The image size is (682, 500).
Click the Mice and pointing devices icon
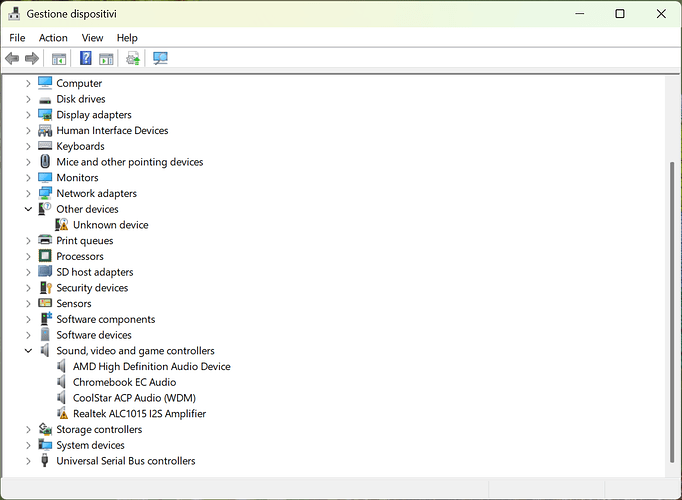(x=45, y=162)
